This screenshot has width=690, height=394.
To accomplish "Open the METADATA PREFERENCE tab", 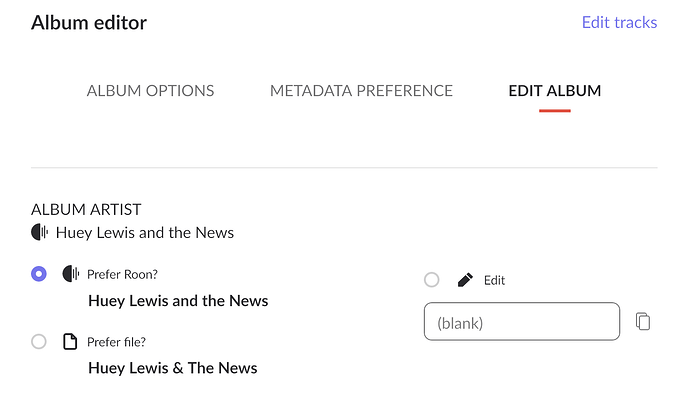I will pos(361,91).
